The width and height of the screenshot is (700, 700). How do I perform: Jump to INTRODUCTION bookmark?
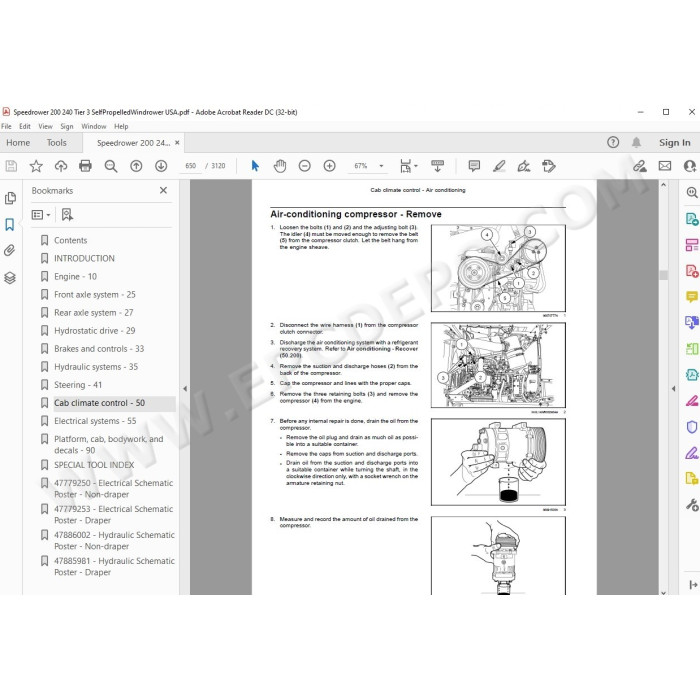tap(84, 258)
